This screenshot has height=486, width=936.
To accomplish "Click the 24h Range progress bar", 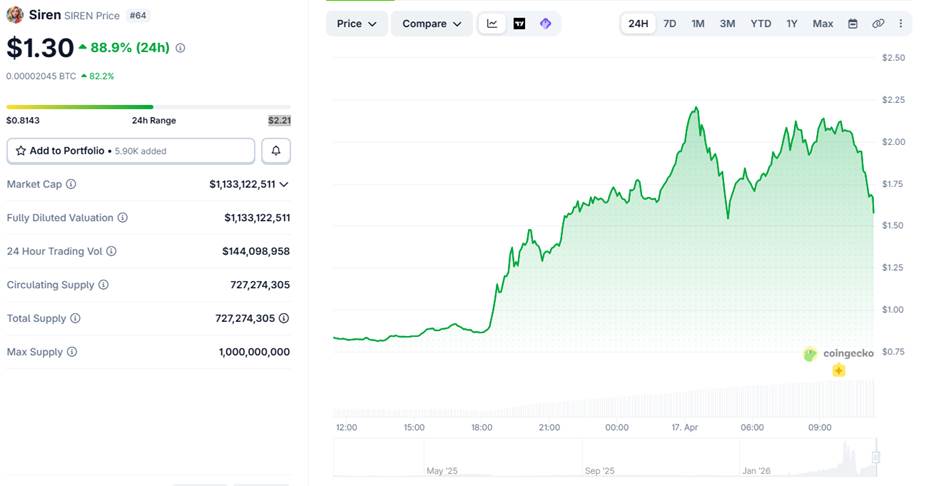I will click(x=148, y=107).
